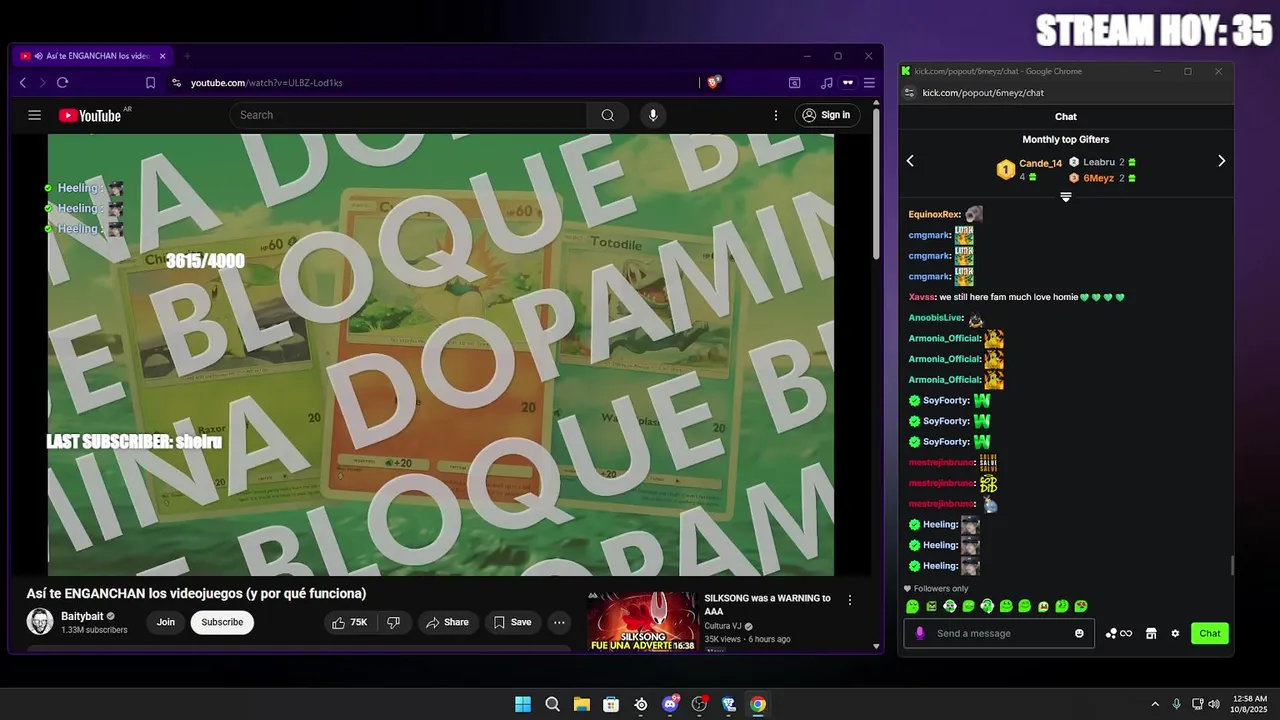Click Xavss username in chat
Viewport: 1280px width, 720px height.
point(922,297)
